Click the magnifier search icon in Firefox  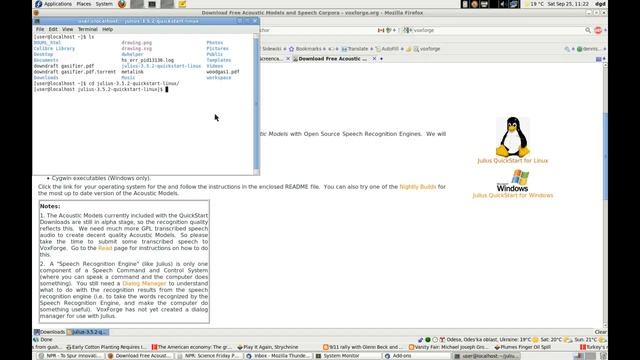pos(588,30)
